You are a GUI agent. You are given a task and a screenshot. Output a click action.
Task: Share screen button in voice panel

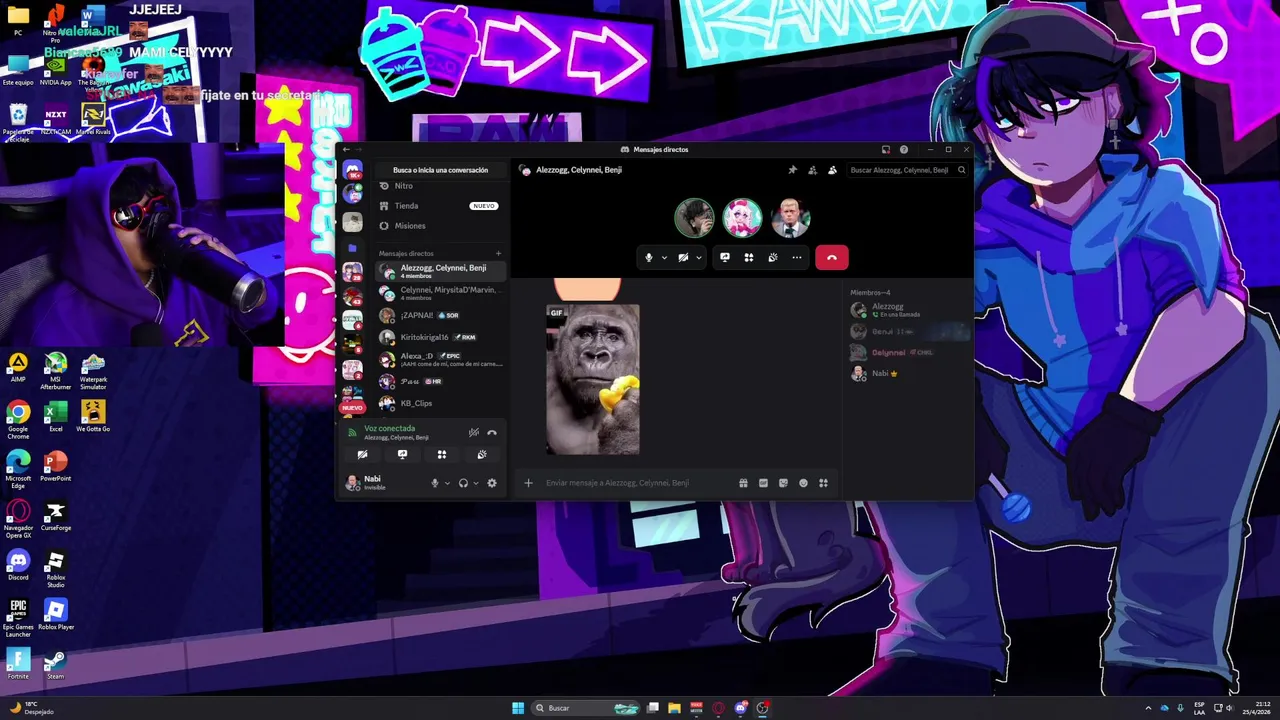point(402,454)
